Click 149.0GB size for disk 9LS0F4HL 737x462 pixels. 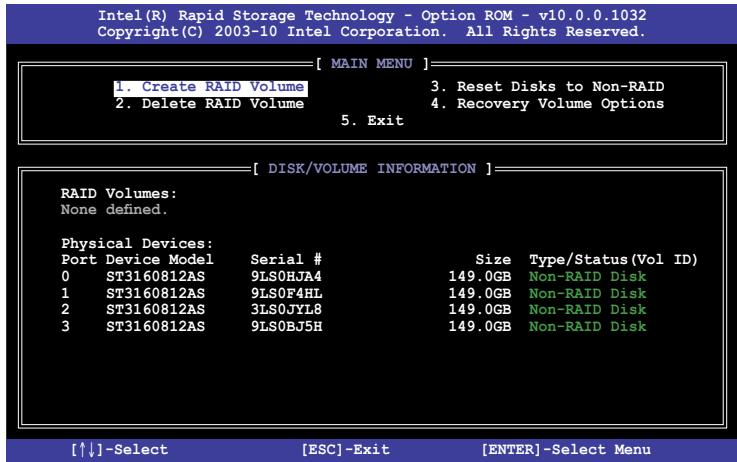pyautogui.click(x=480, y=294)
